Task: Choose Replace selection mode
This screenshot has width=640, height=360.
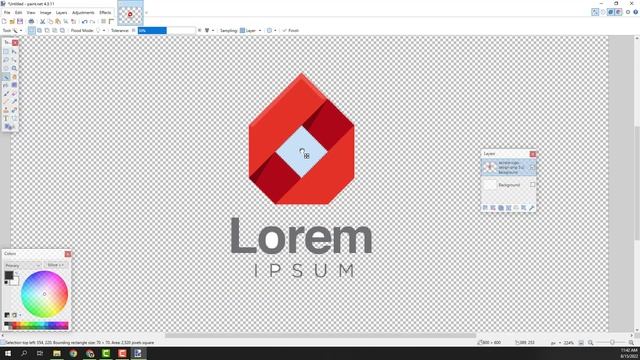Action: tap(32, 30)
